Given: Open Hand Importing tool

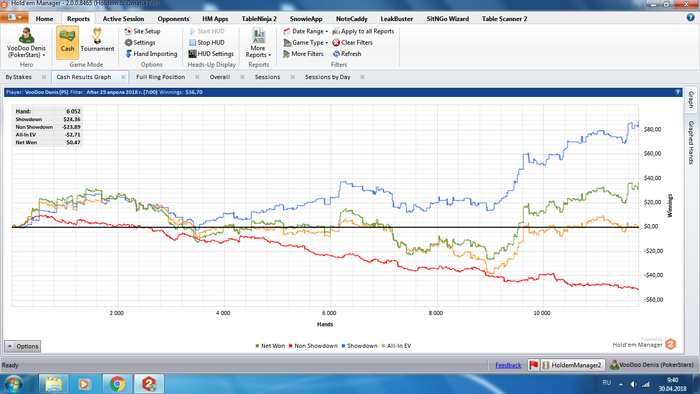Looking at the screenshot, I should (151, 54).
